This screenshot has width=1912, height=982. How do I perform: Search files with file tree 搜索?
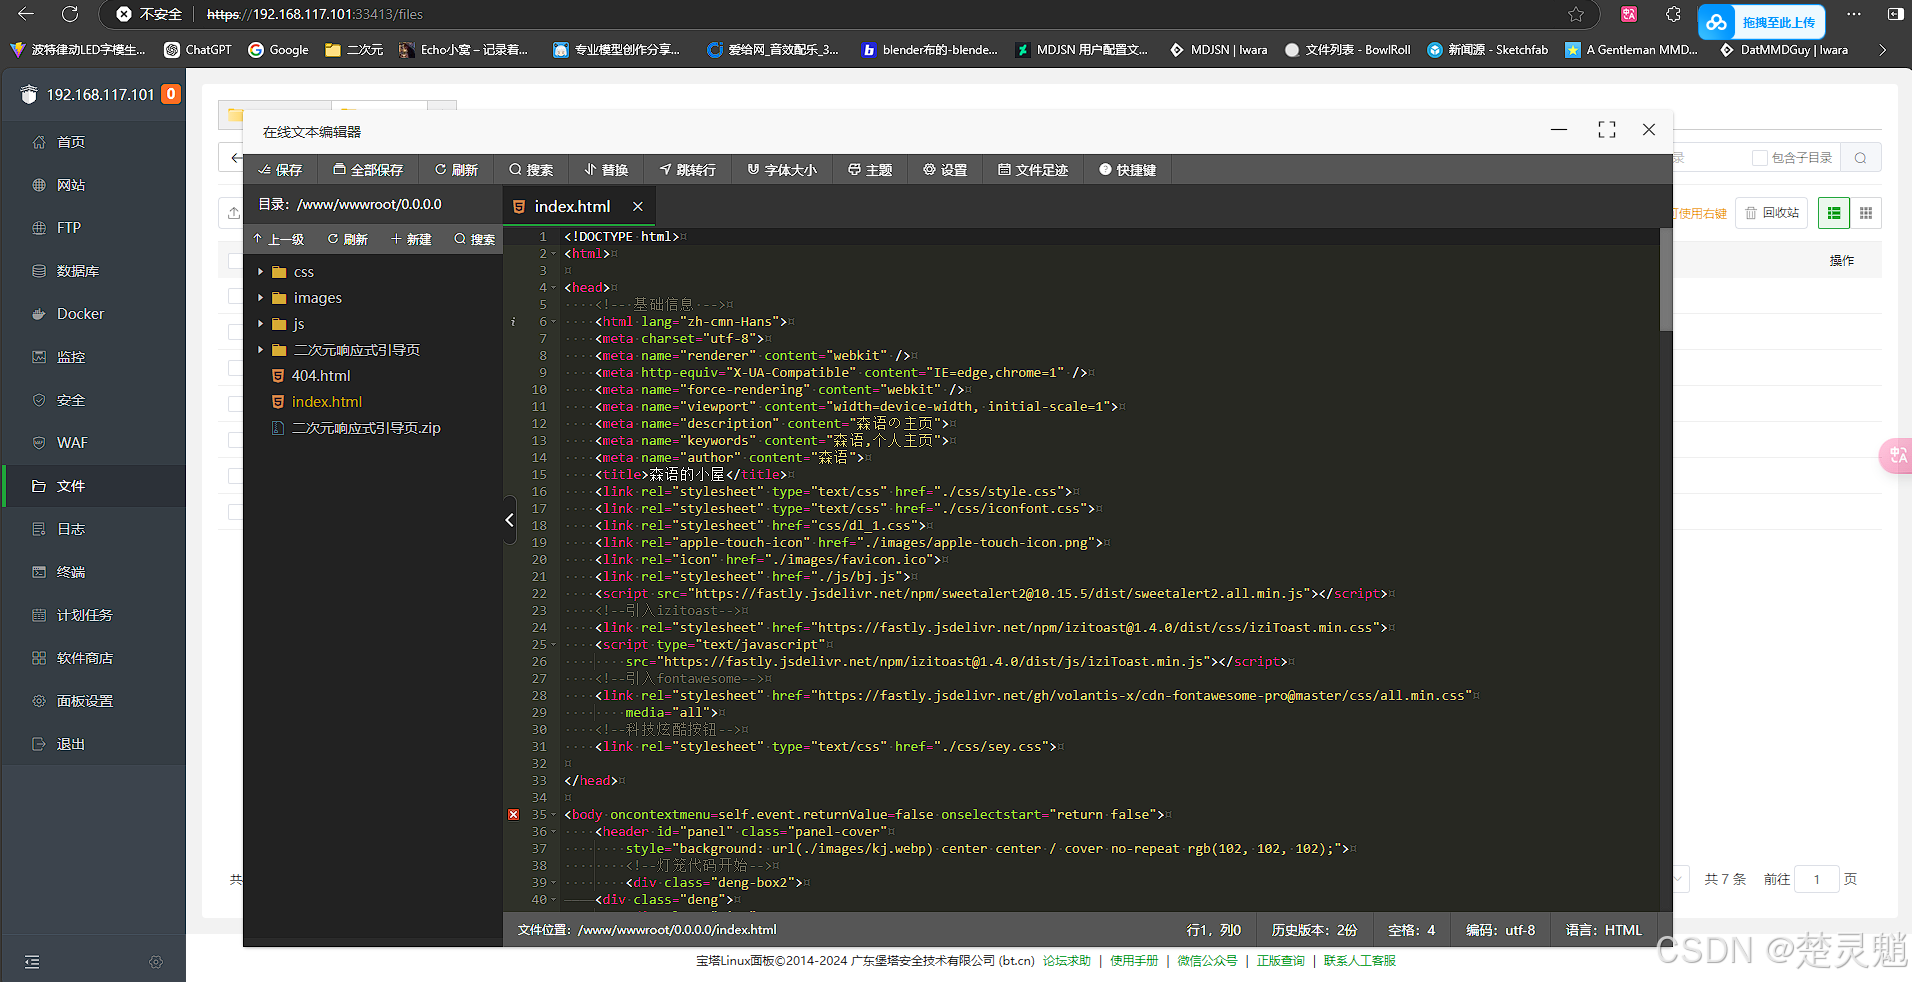tap(475, 239)
